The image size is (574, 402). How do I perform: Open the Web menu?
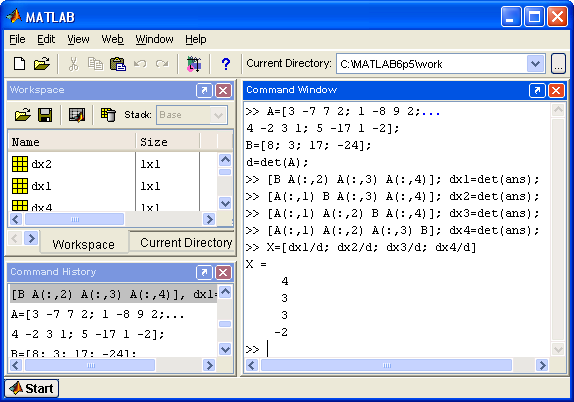pos(112,39)
